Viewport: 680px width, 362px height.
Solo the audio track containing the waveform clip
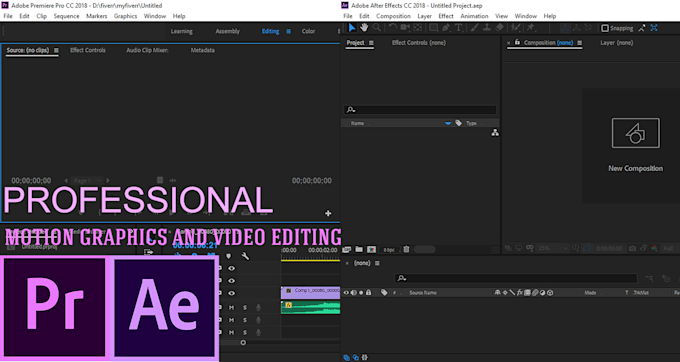click(245, 307)
